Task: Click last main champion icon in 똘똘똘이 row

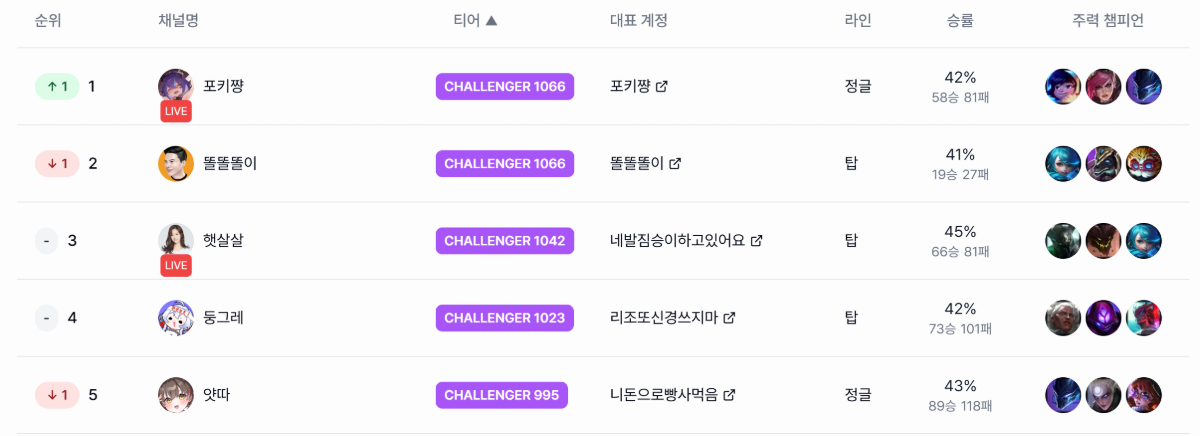Action: 1144,164
